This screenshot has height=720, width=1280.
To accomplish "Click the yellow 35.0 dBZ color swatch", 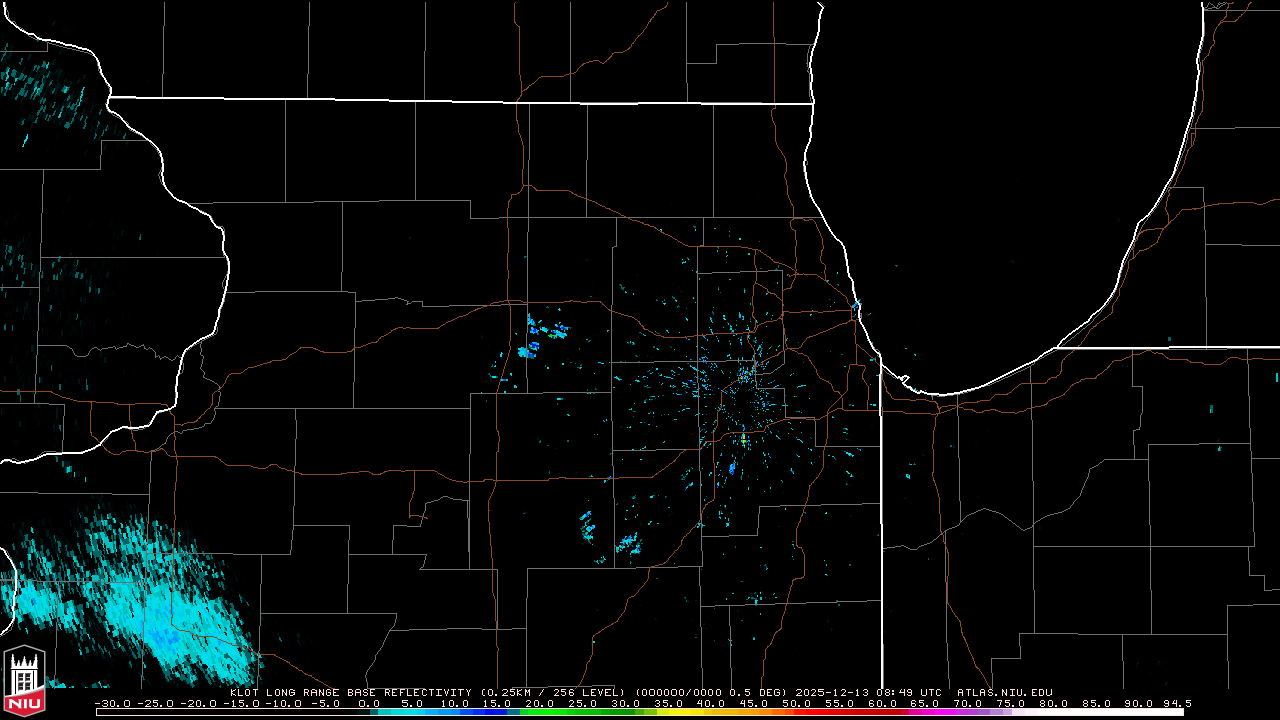I will pyautogui.click(x=667, y=712).
